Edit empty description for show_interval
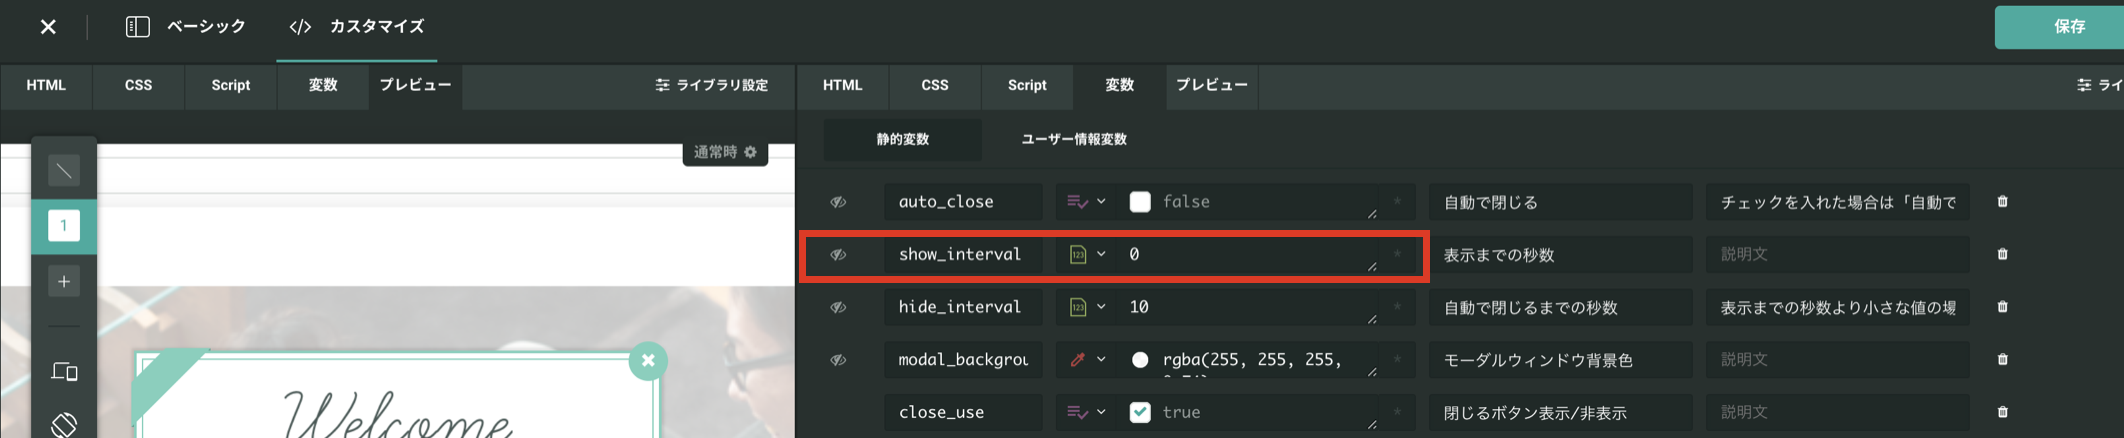2124x438 pixels. tap(1838, 255)
